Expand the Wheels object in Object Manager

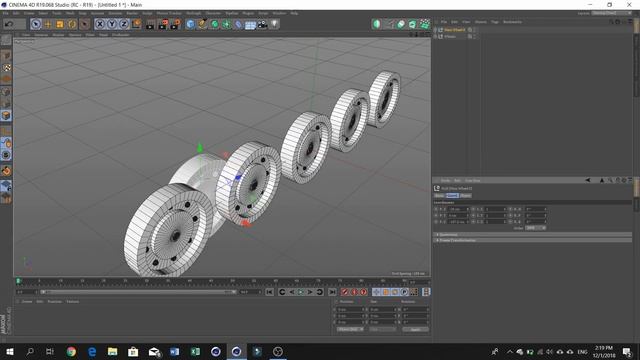(x=435, y=36)
